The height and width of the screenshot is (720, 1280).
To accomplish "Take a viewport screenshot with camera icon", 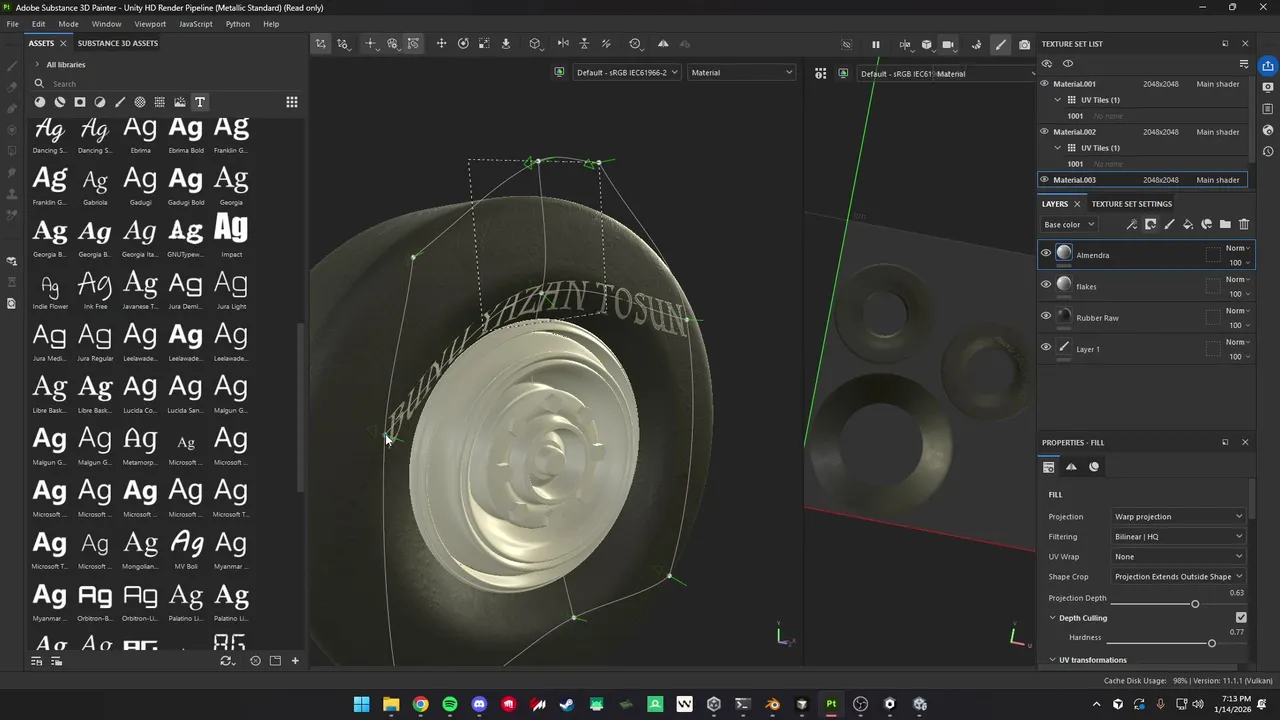I will (x=1025, y=44).
